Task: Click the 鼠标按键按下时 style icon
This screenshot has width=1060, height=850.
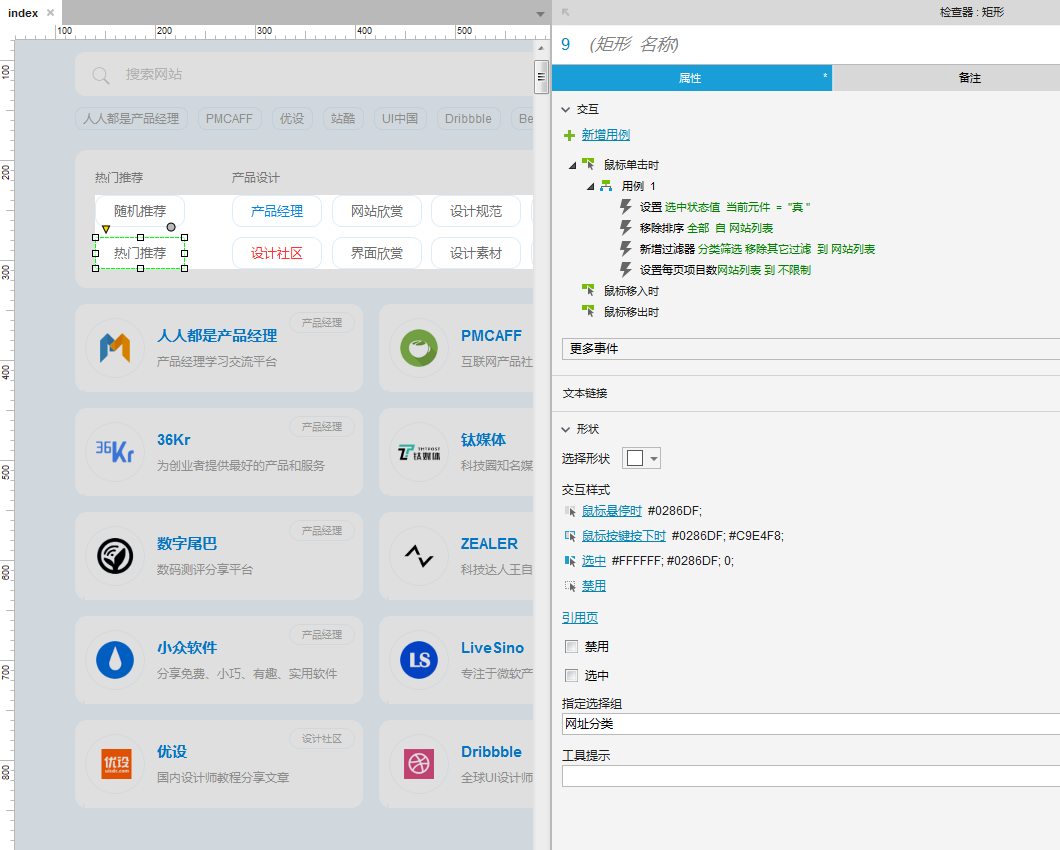Action: point(570,536)
